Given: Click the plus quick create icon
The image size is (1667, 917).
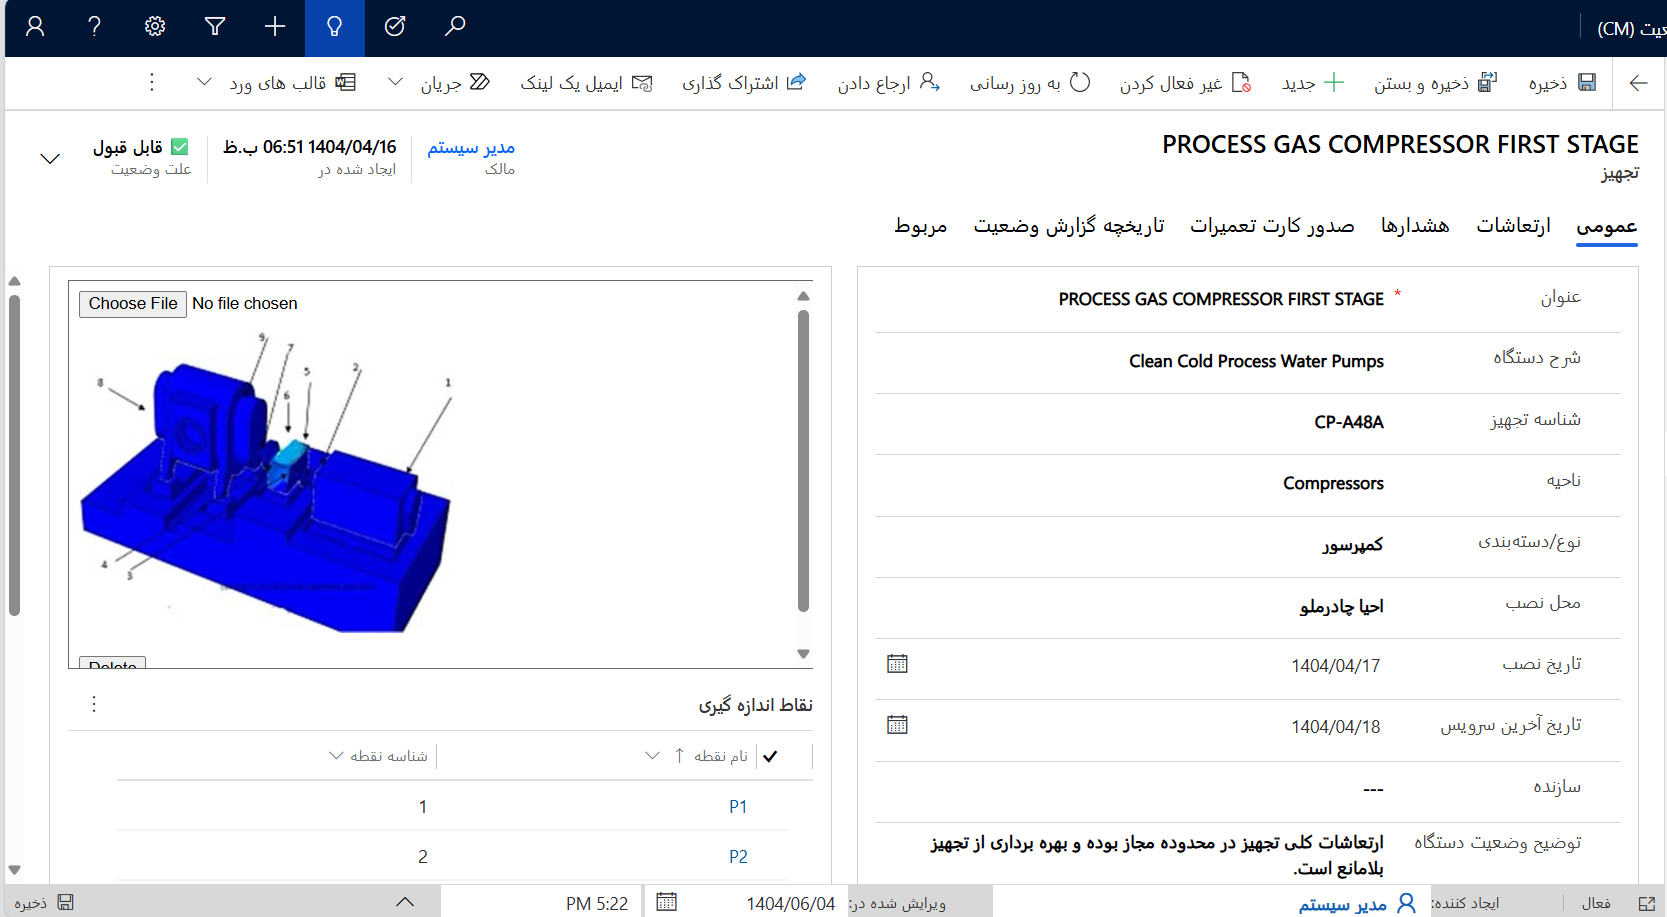Looking at the screenshot, I should pos(275,27).
